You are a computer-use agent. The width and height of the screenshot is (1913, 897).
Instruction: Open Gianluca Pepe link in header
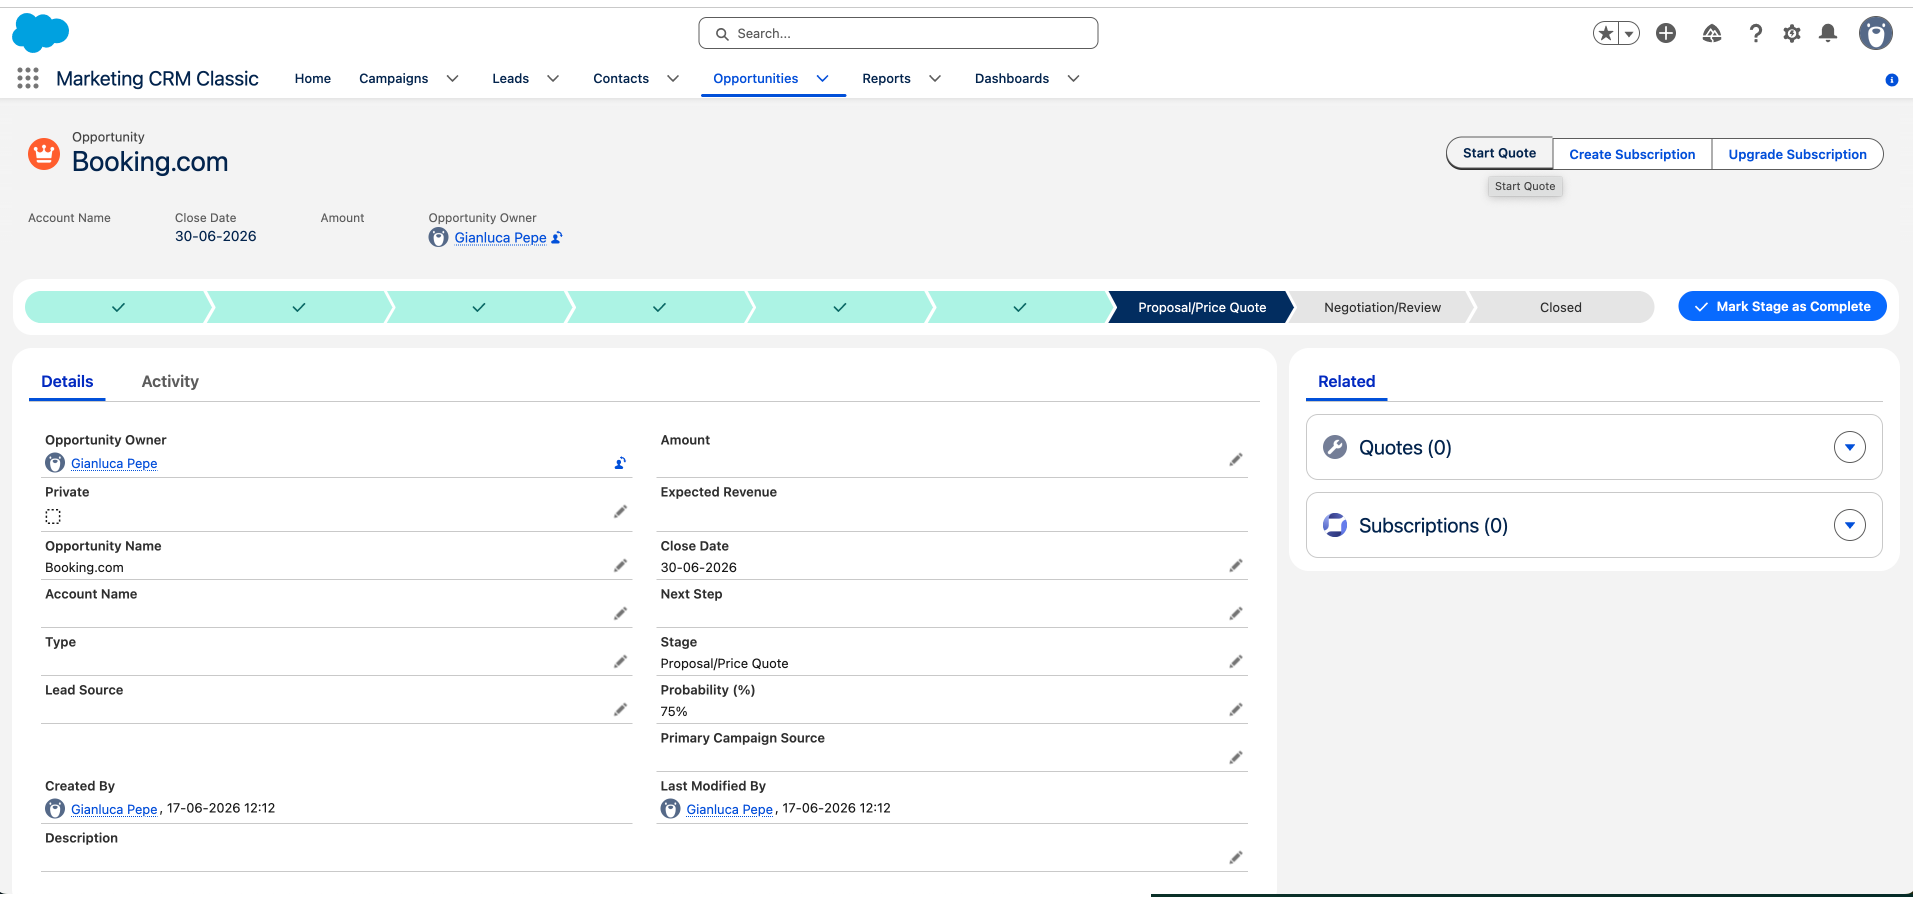click(500, 238)
